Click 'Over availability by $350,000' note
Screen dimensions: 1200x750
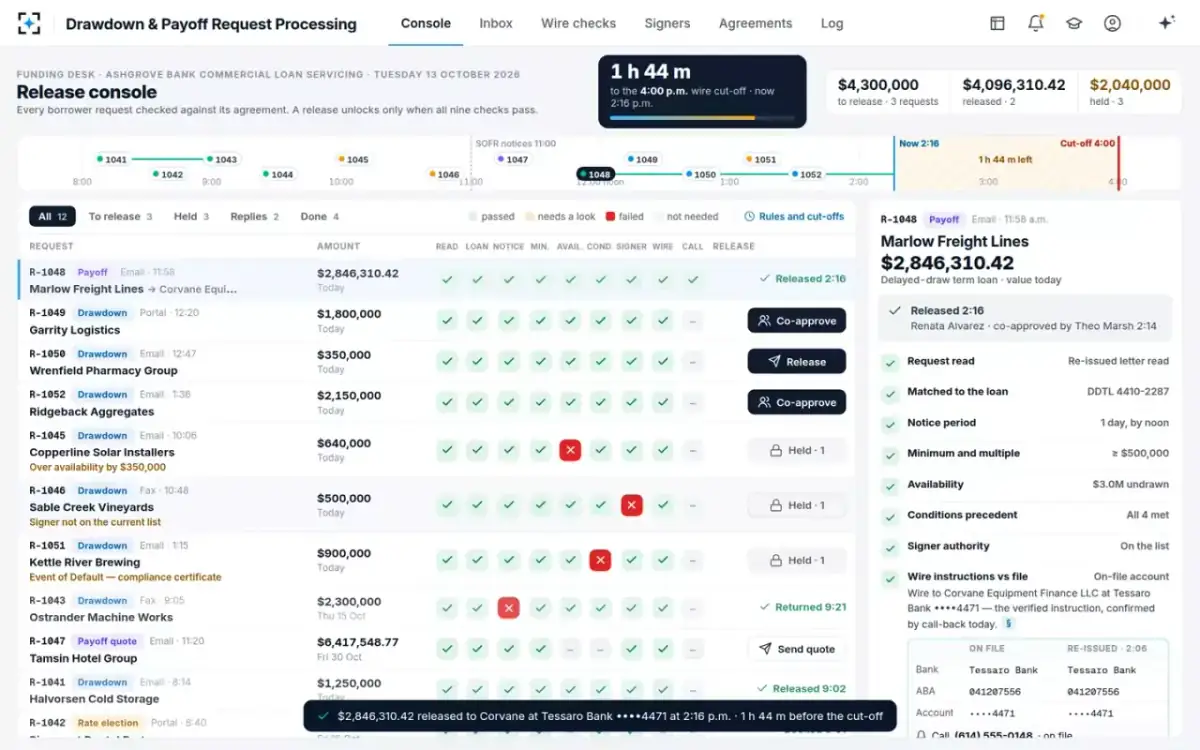(98, 467)
